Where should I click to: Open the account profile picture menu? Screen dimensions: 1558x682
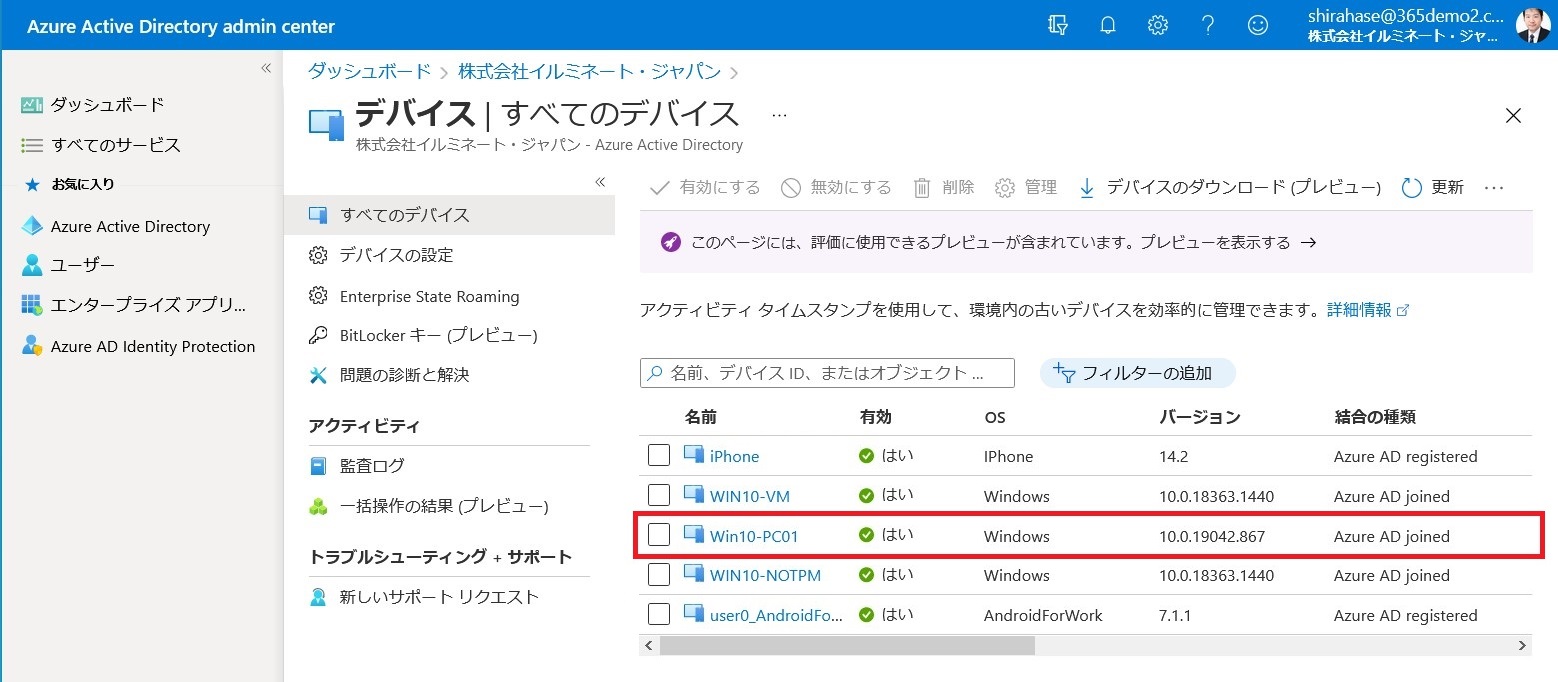point(1533,25)
